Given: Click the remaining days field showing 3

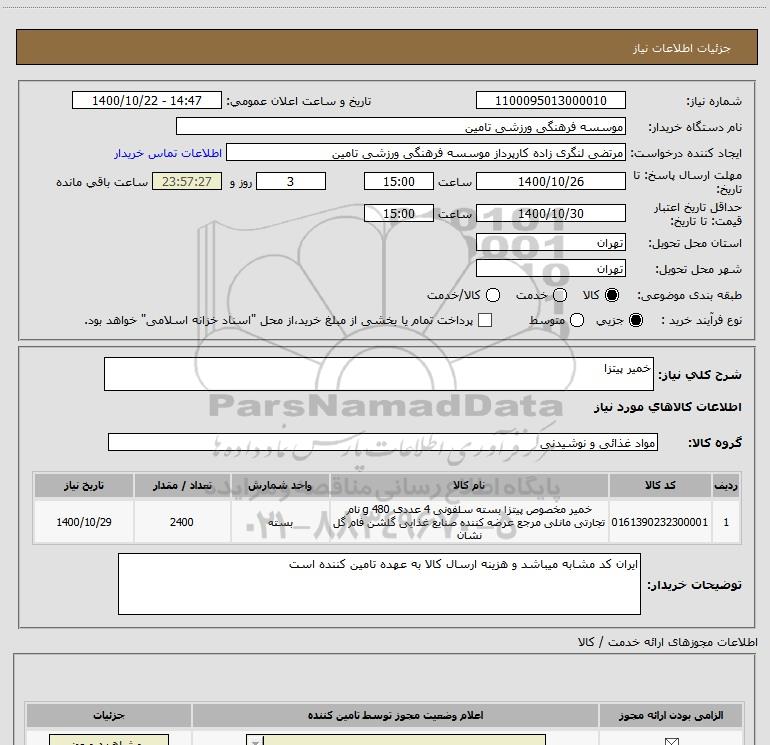Looking at the screenshot, I should pos(291,181).
